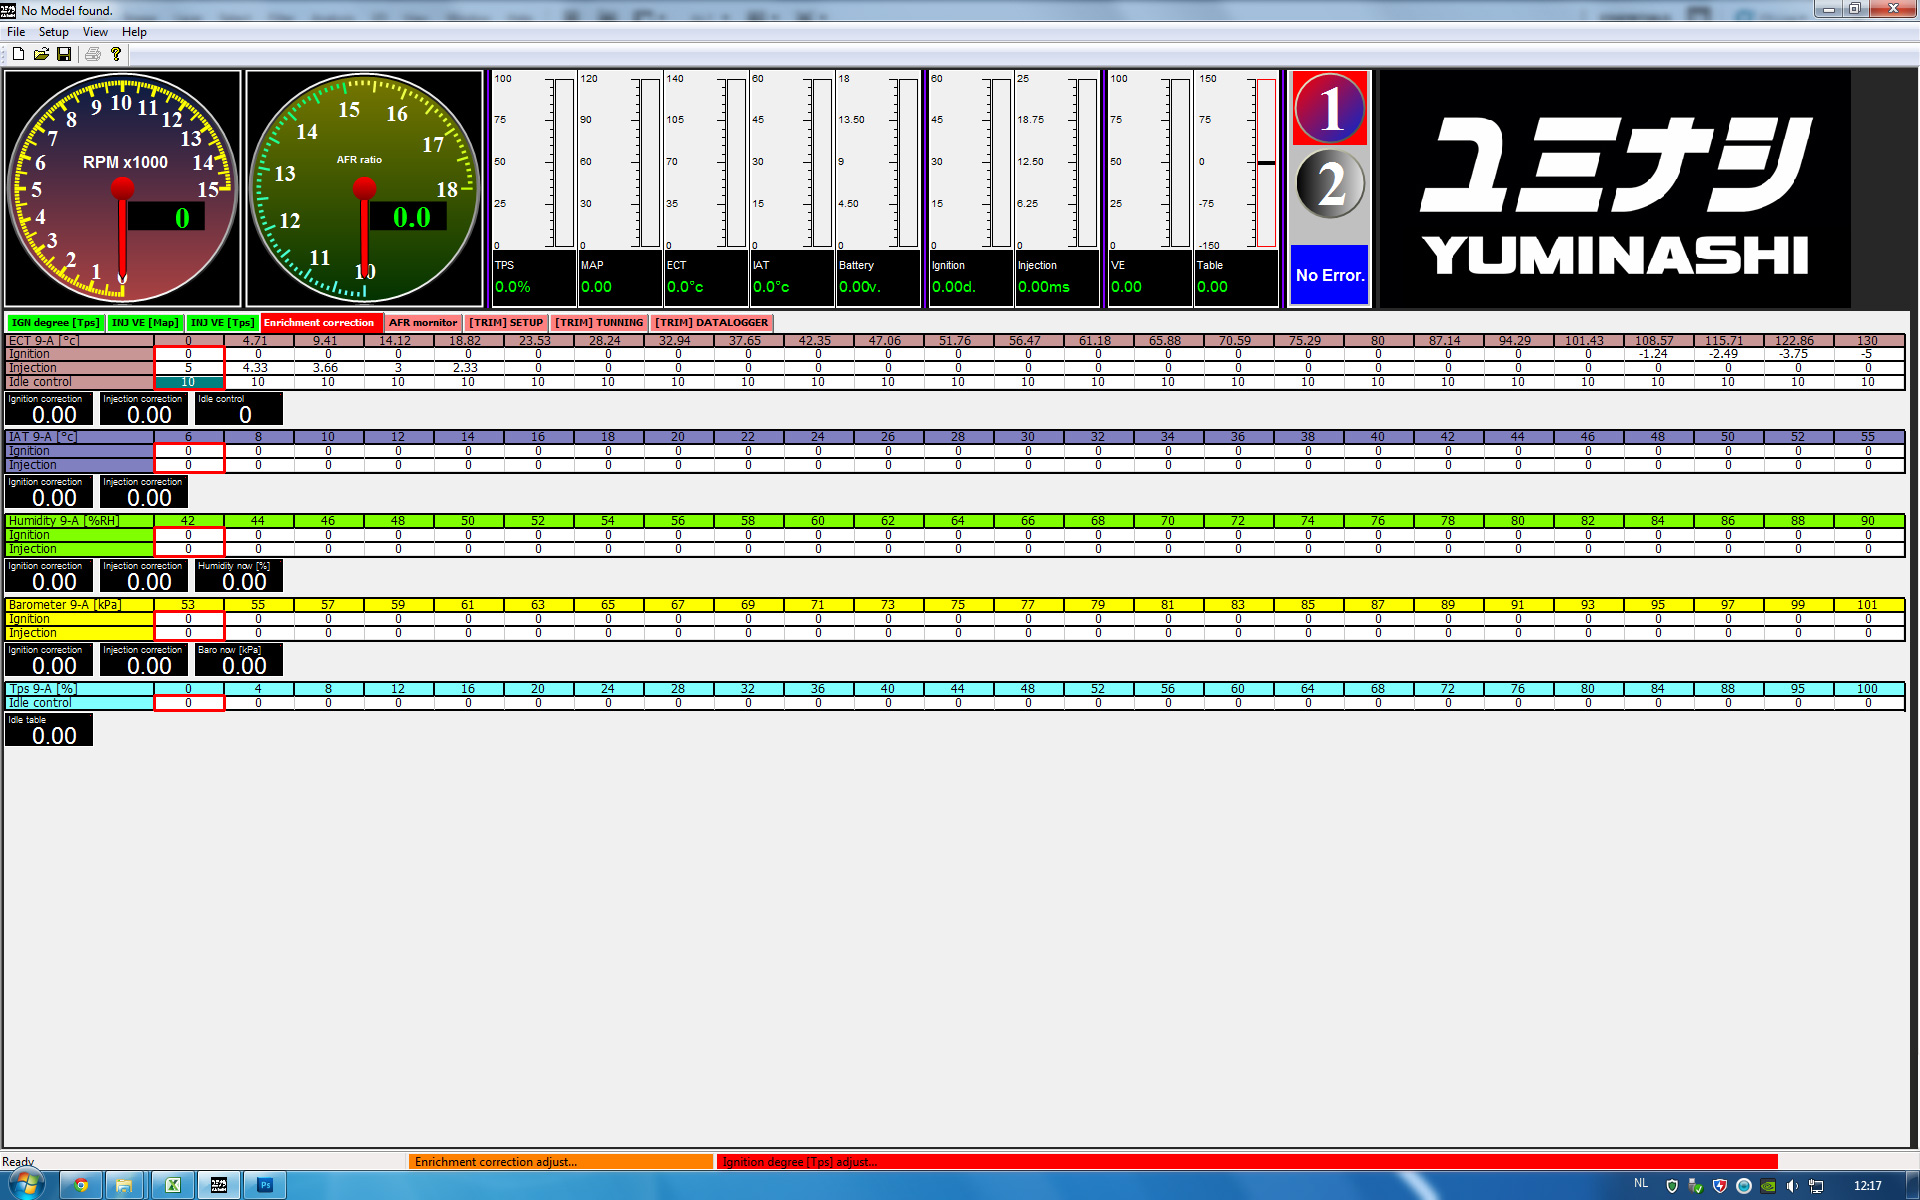
Task: Click the No Error indicator
Action: pyautogui.click(x=1329, y=275)
